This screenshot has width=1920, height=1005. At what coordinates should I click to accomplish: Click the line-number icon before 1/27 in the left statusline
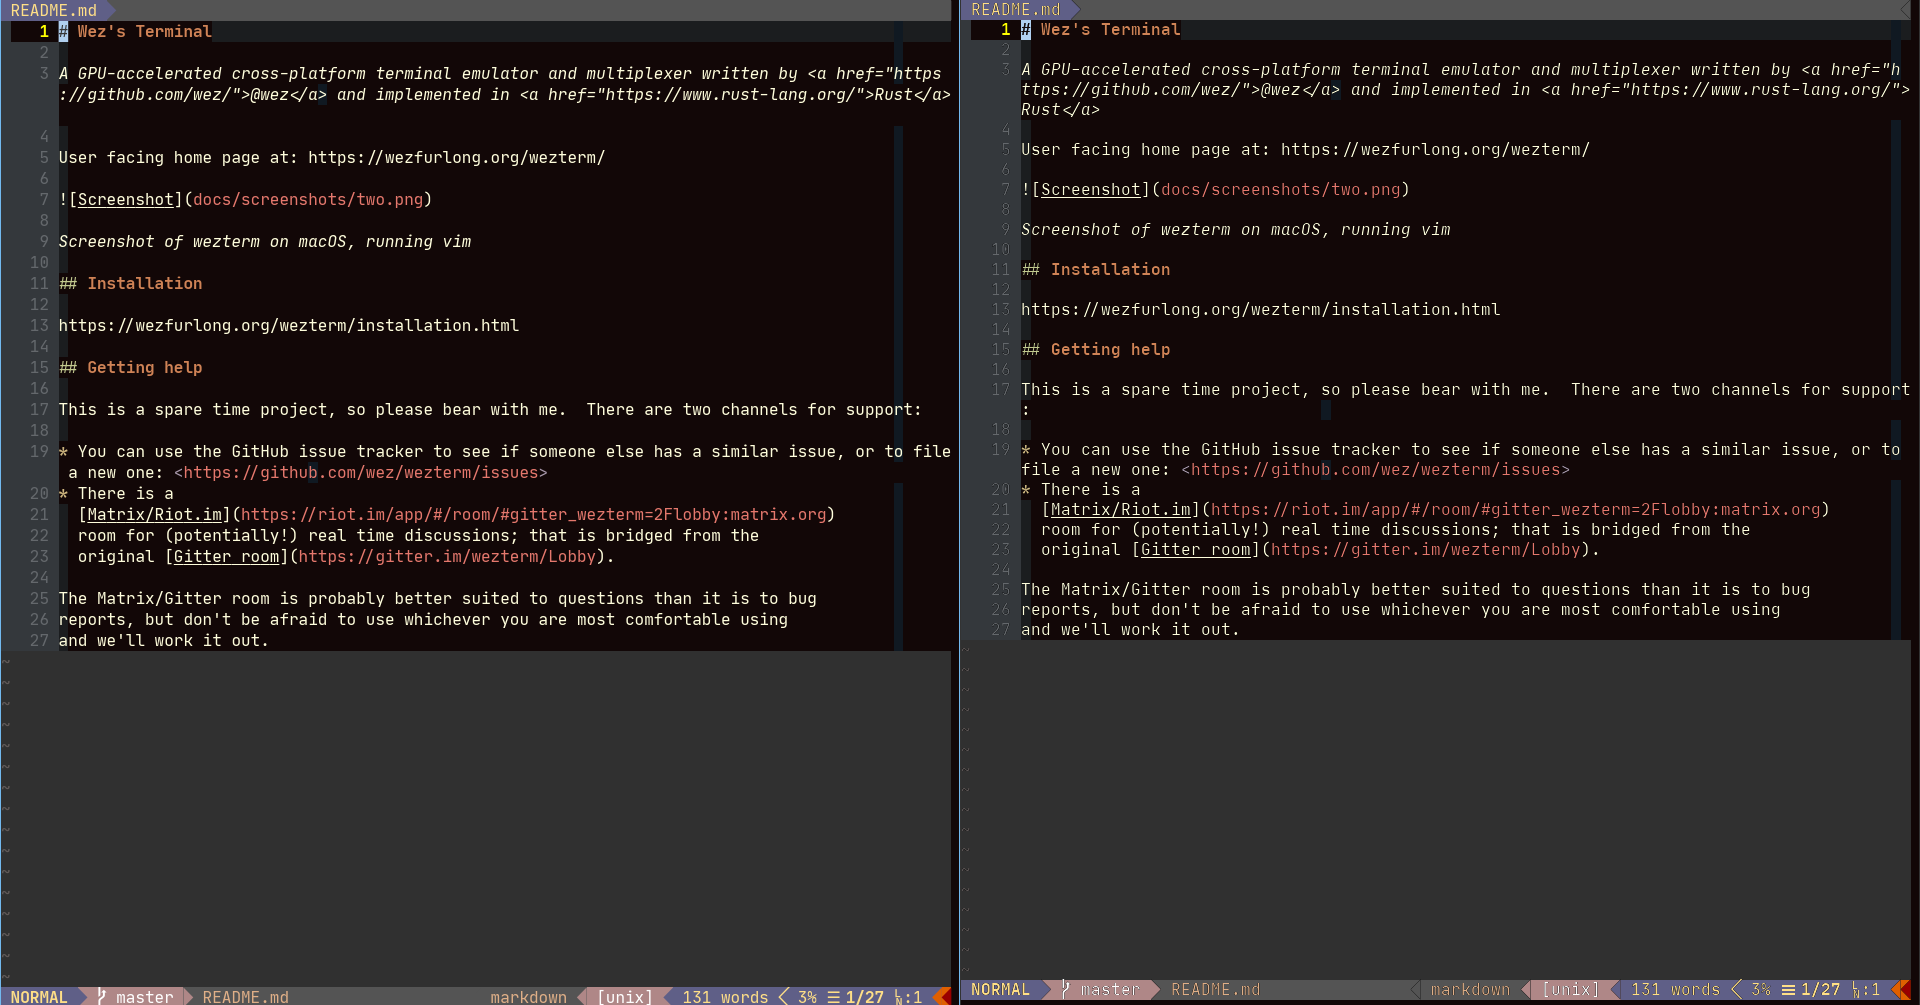[x=834, y=997]
